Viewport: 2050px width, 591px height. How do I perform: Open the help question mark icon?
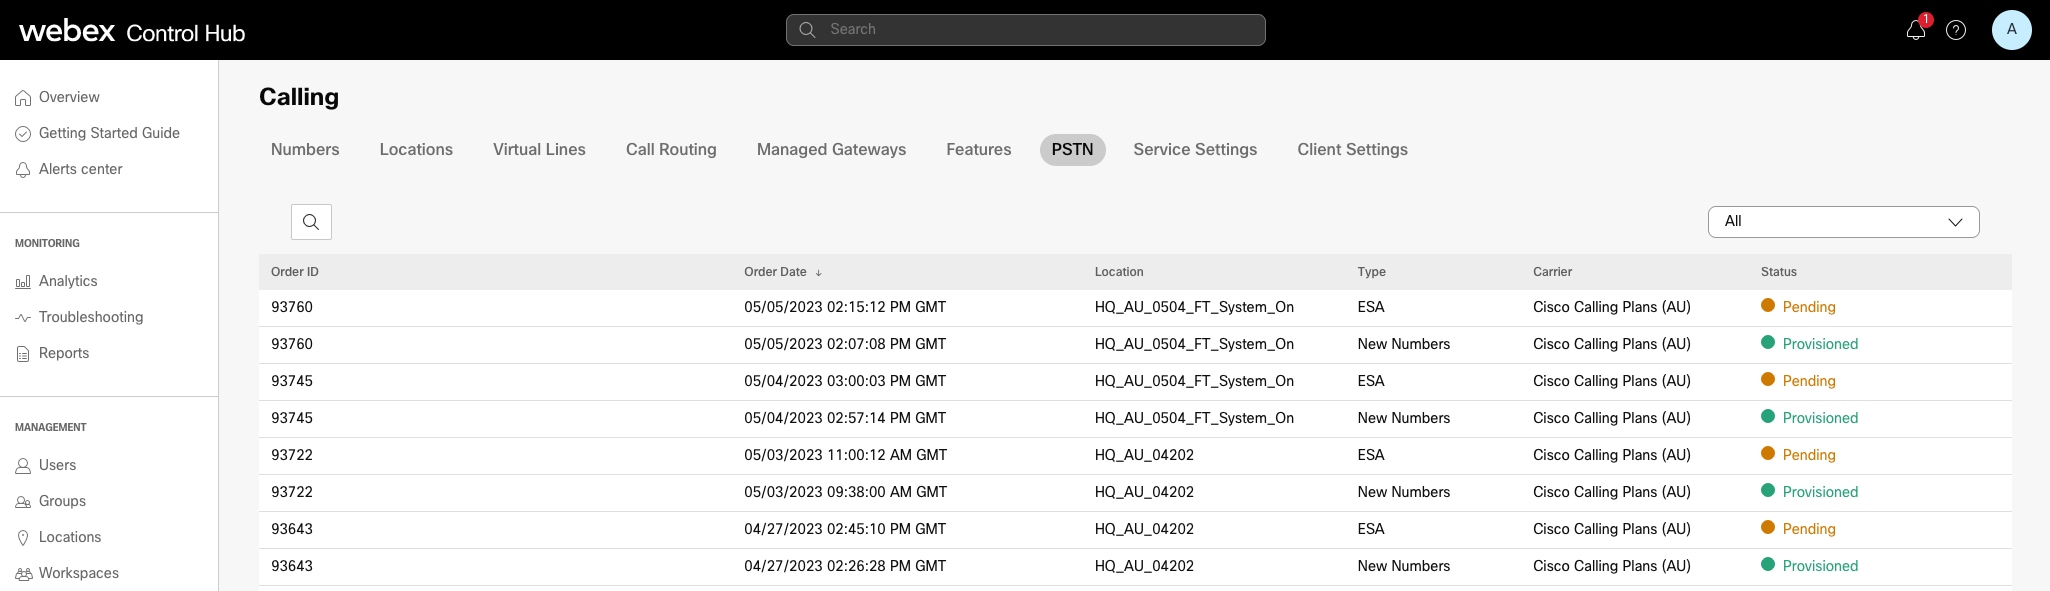[1956, 30]
